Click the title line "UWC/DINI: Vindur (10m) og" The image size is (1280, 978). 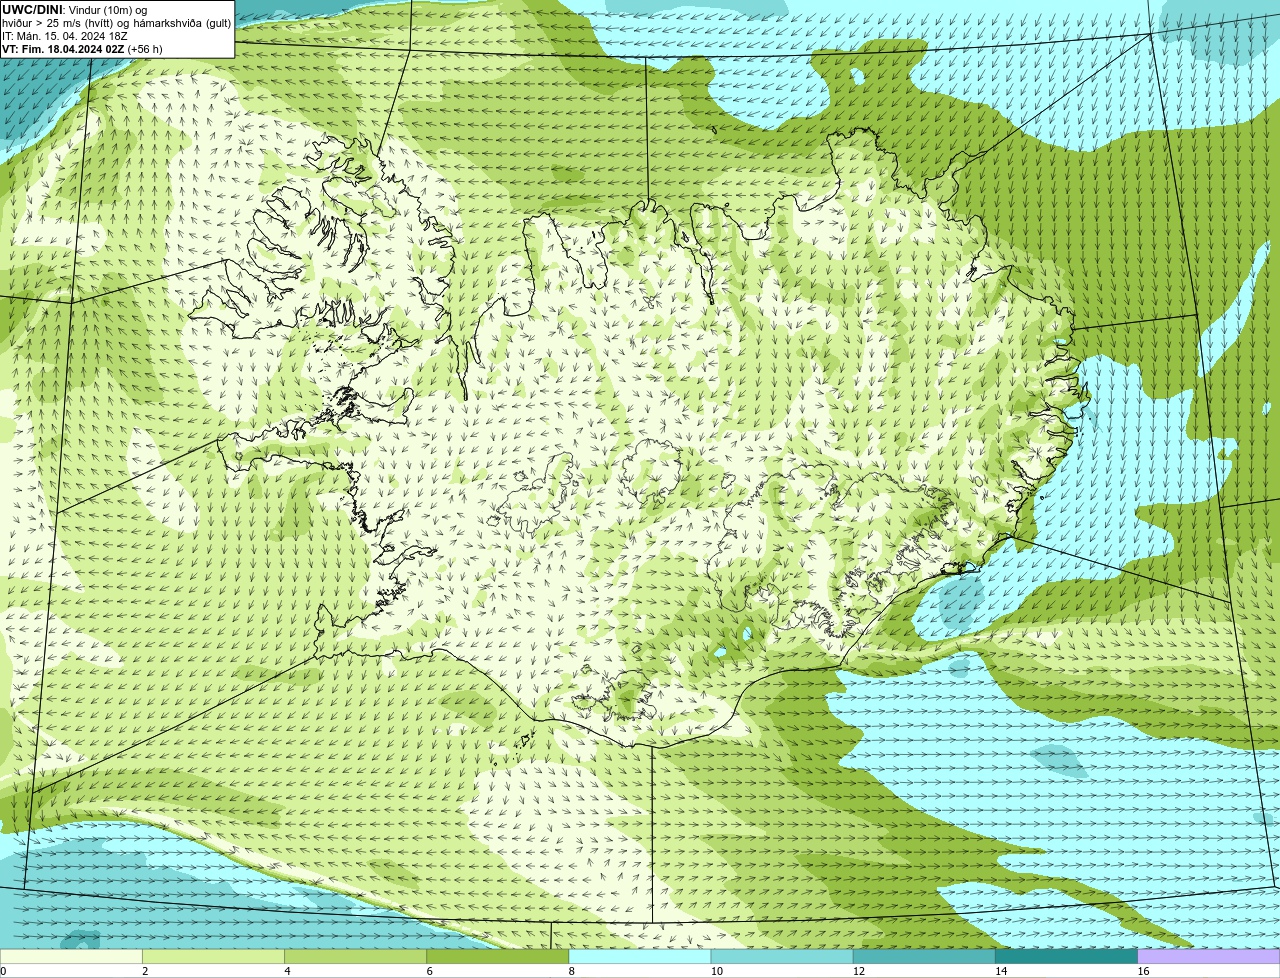point(75,9)
